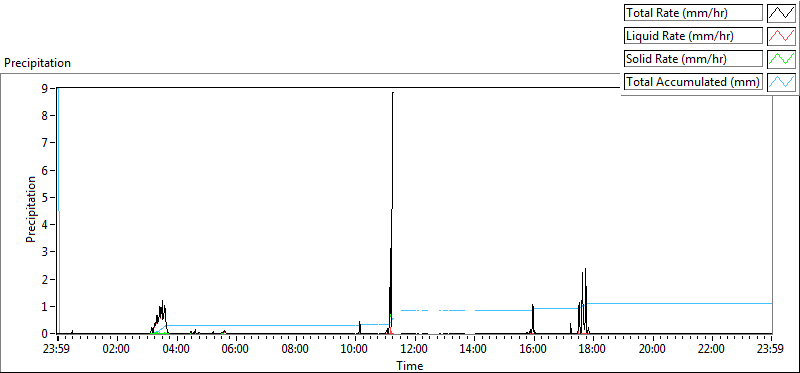
Task: Click the 04:00 time axis tick label
Action: point(176,350)
